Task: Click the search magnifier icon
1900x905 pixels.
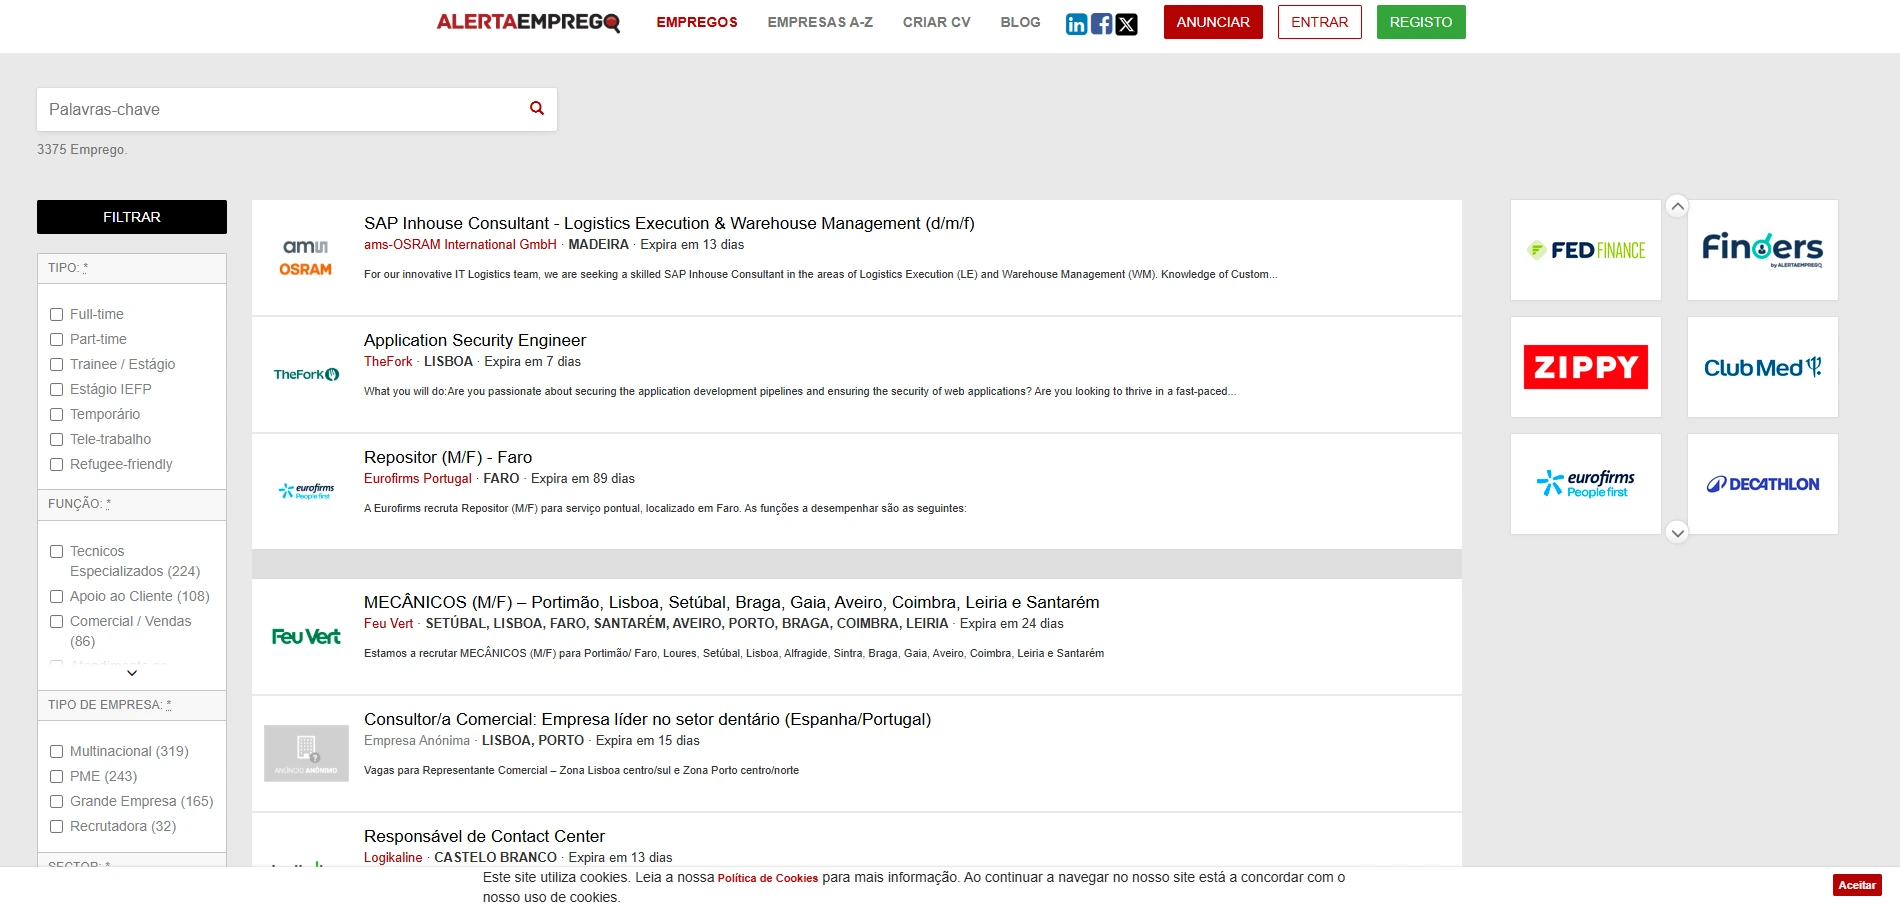Action: (x=537, y=108)
